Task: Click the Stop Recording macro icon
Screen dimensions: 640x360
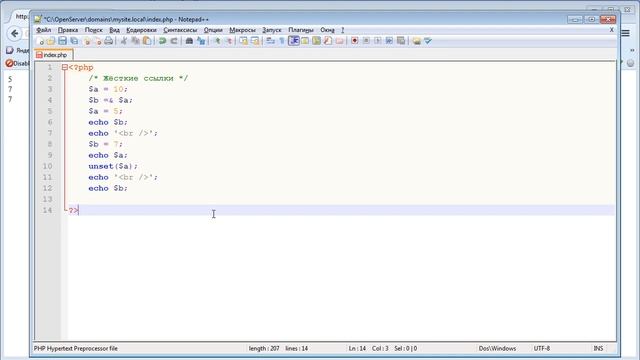Action: (366, 41)
